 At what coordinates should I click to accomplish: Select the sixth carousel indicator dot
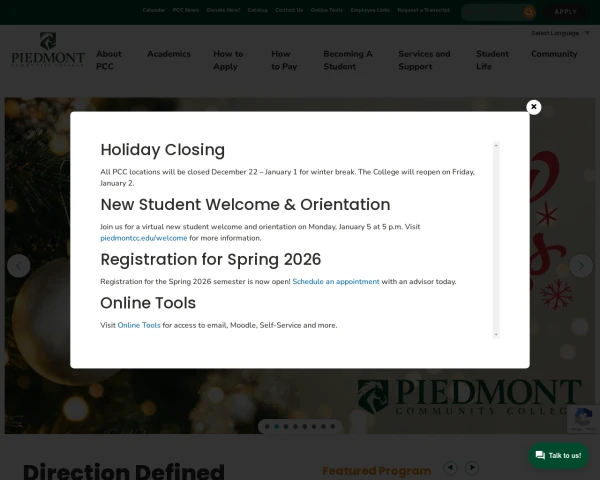point(314,426)
